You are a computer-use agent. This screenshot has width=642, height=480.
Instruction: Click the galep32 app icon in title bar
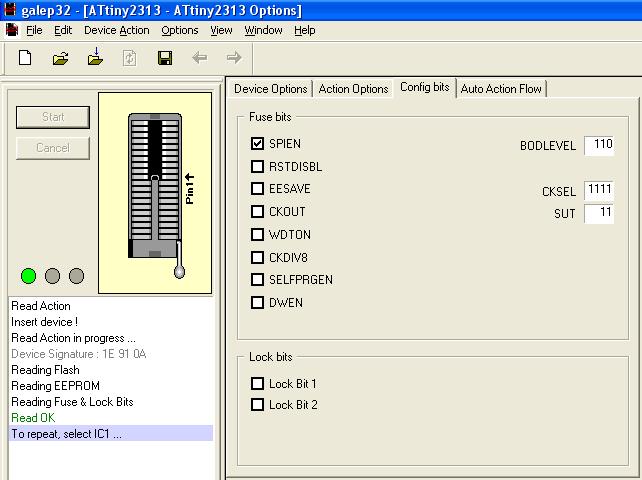point(10,10)
